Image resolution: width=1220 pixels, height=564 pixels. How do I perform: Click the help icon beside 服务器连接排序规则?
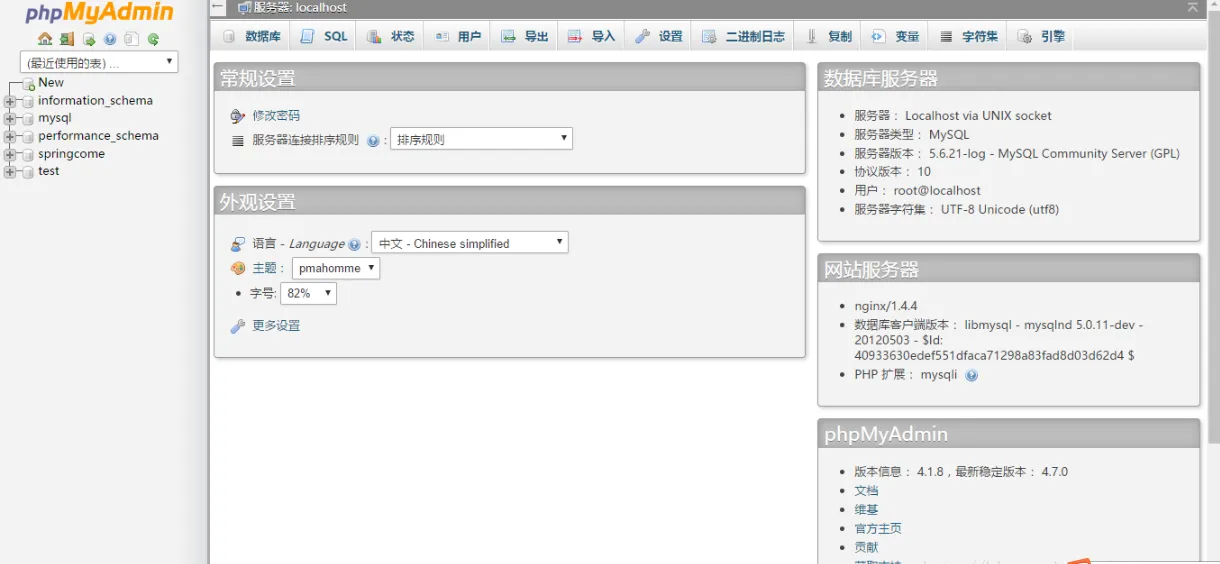373,141
